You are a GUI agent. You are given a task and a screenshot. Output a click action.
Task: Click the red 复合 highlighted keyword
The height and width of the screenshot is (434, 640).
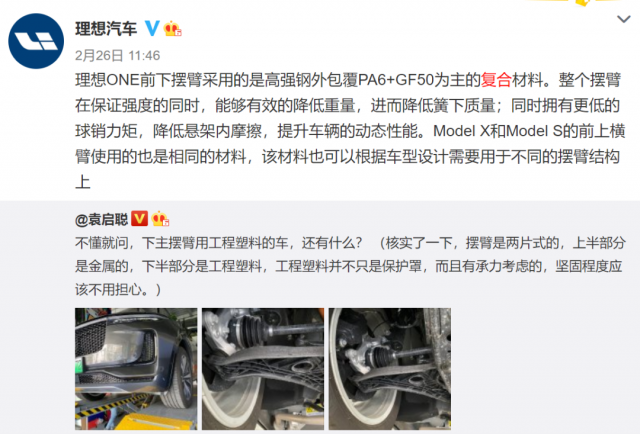tap(496, 80)
